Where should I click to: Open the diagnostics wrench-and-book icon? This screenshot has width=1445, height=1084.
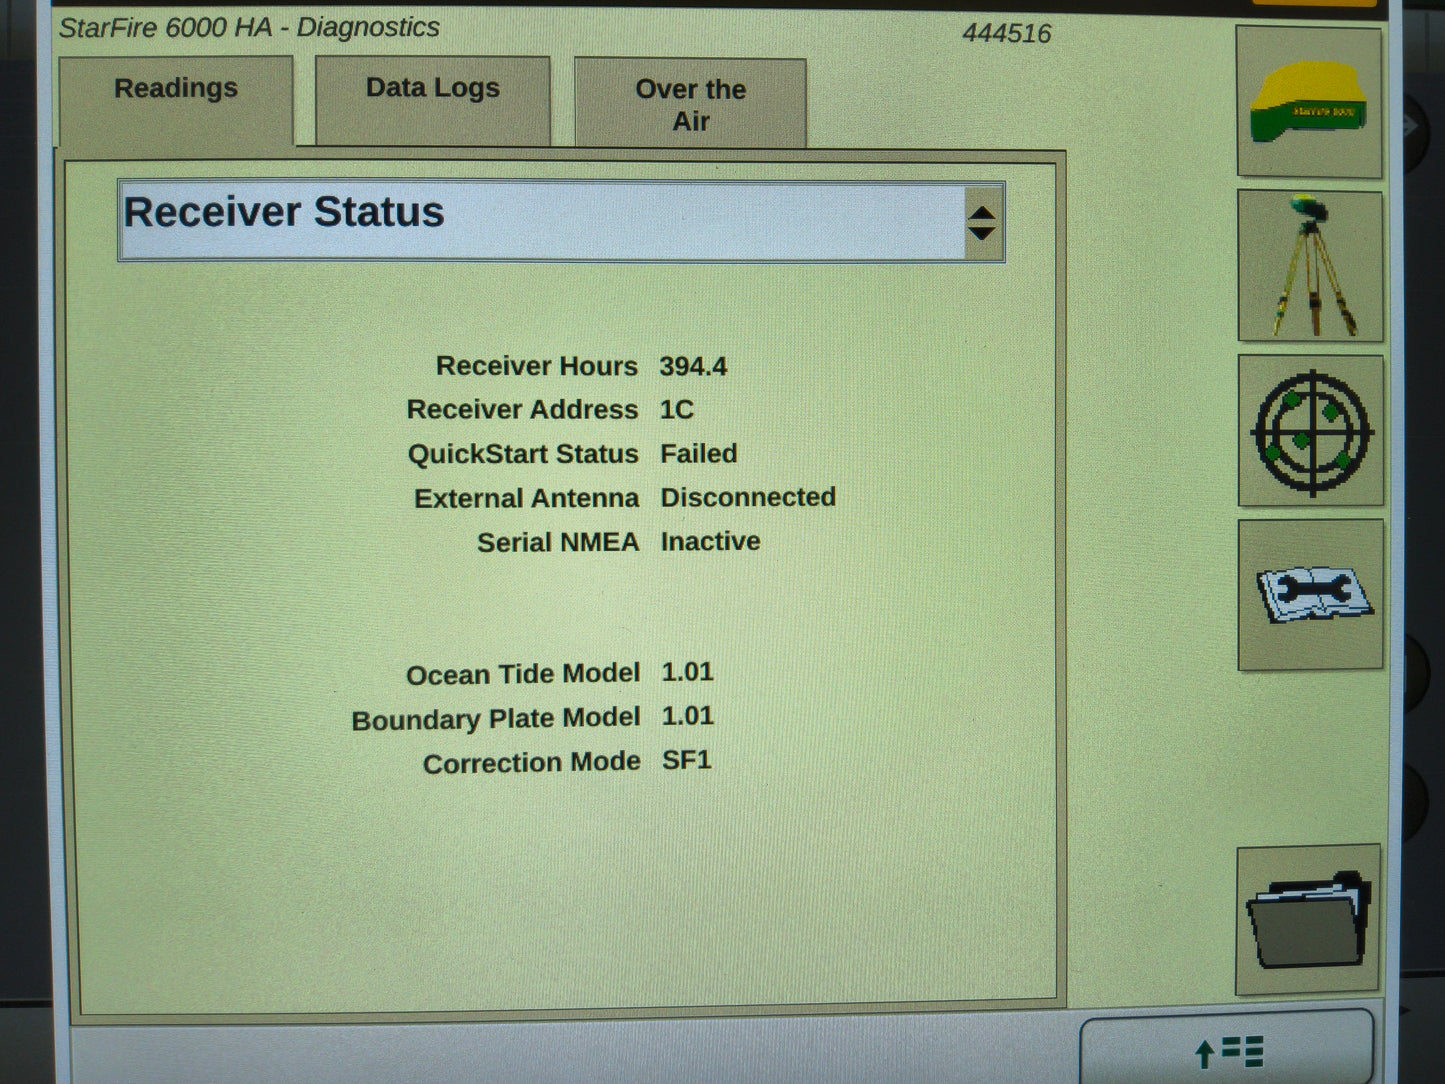1311,595
